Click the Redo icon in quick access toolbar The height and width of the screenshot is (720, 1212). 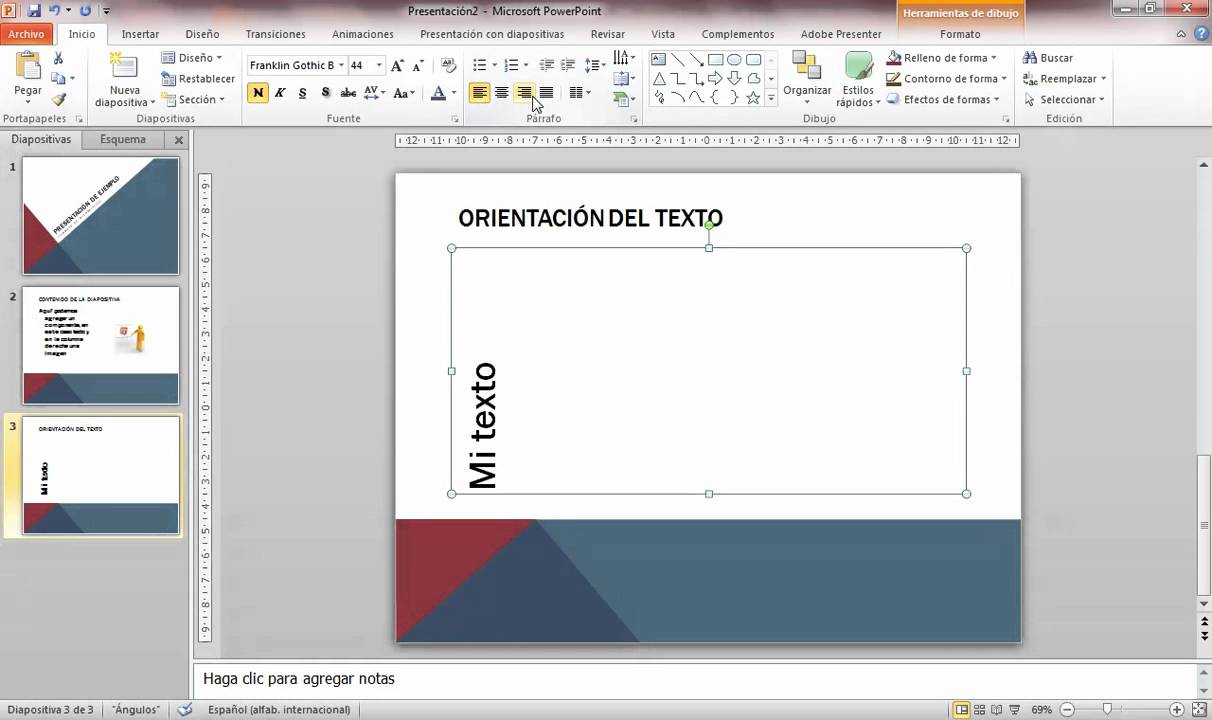coord(84,10)
